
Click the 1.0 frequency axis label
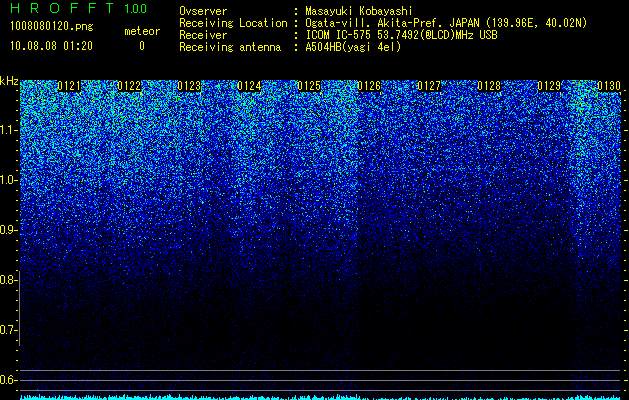(x=9, y=180)
